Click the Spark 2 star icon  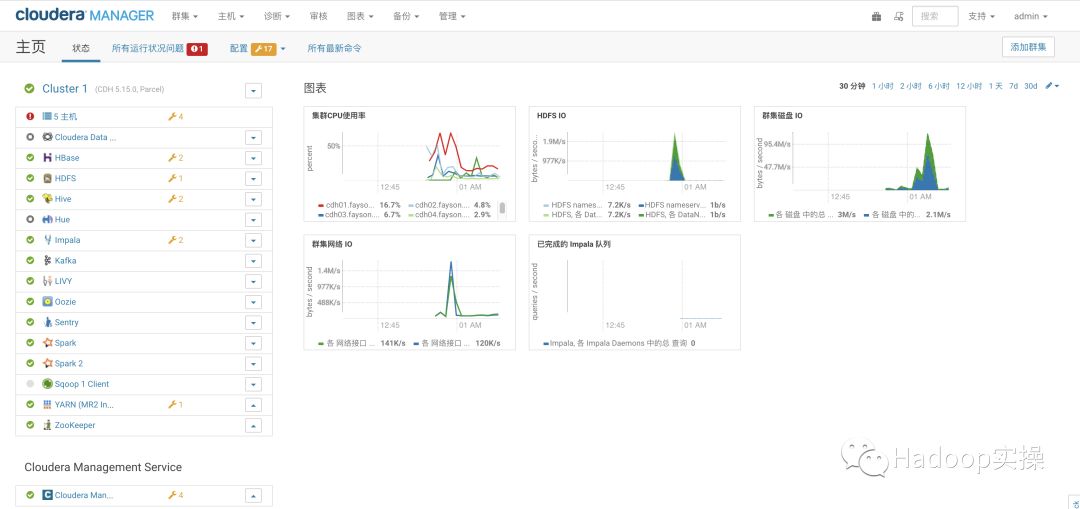click(48, 363)
